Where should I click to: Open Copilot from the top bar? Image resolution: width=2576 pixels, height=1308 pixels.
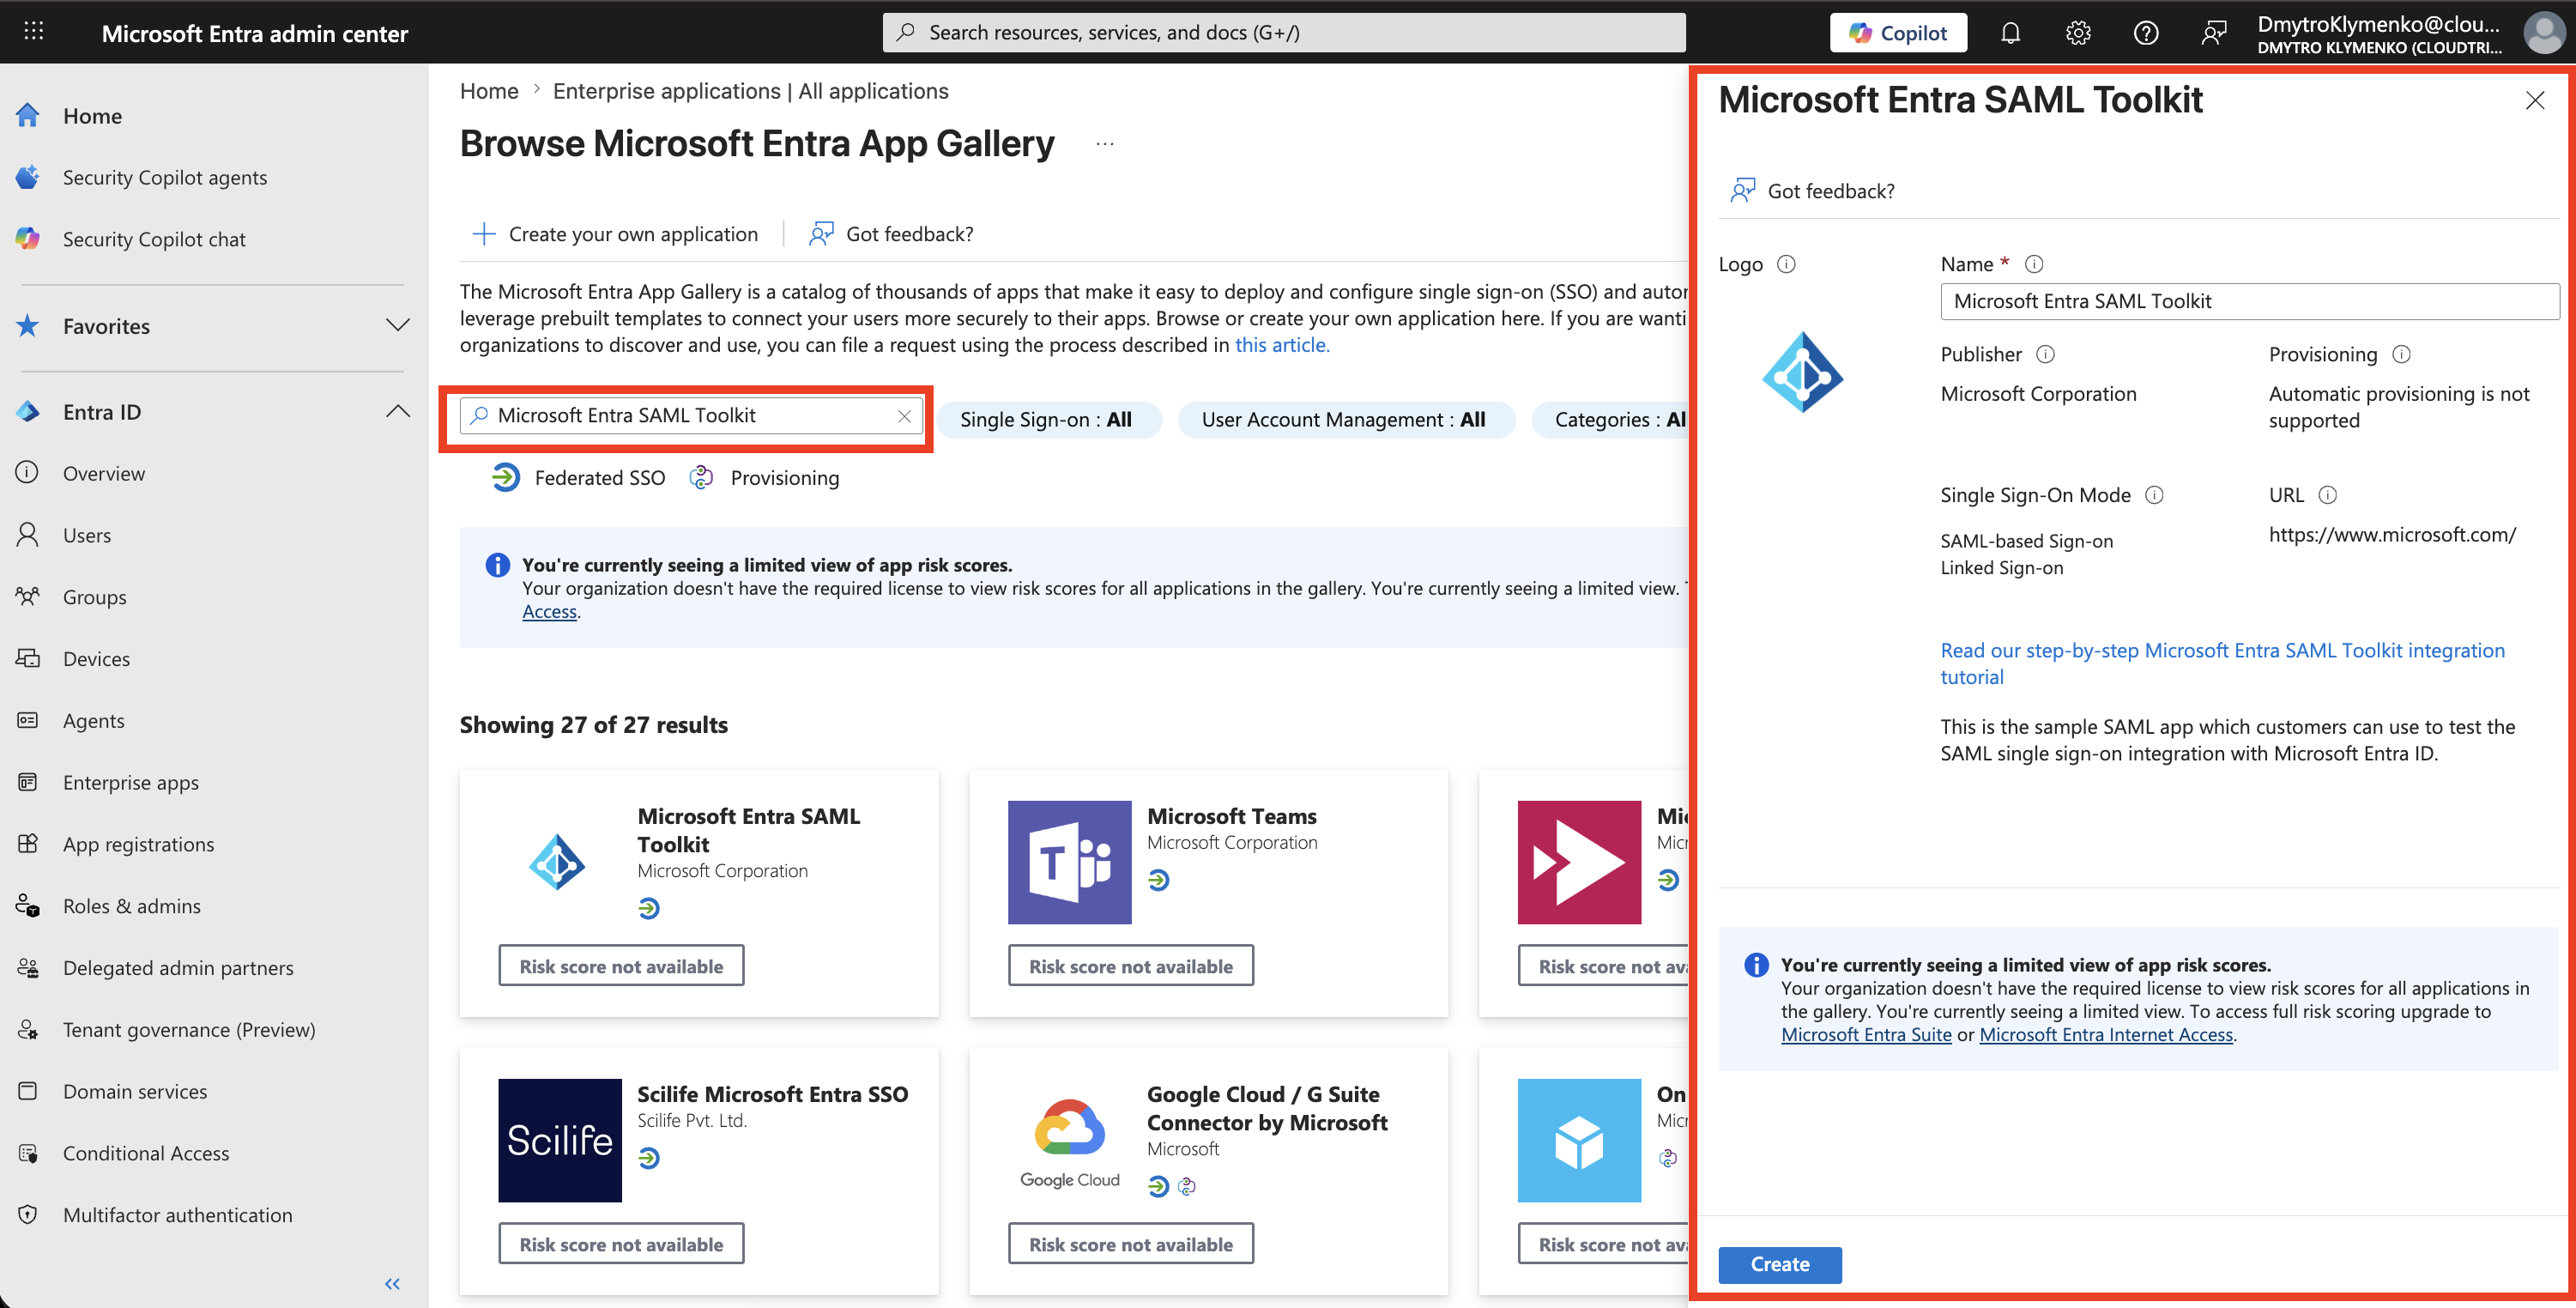point(1897,33)
